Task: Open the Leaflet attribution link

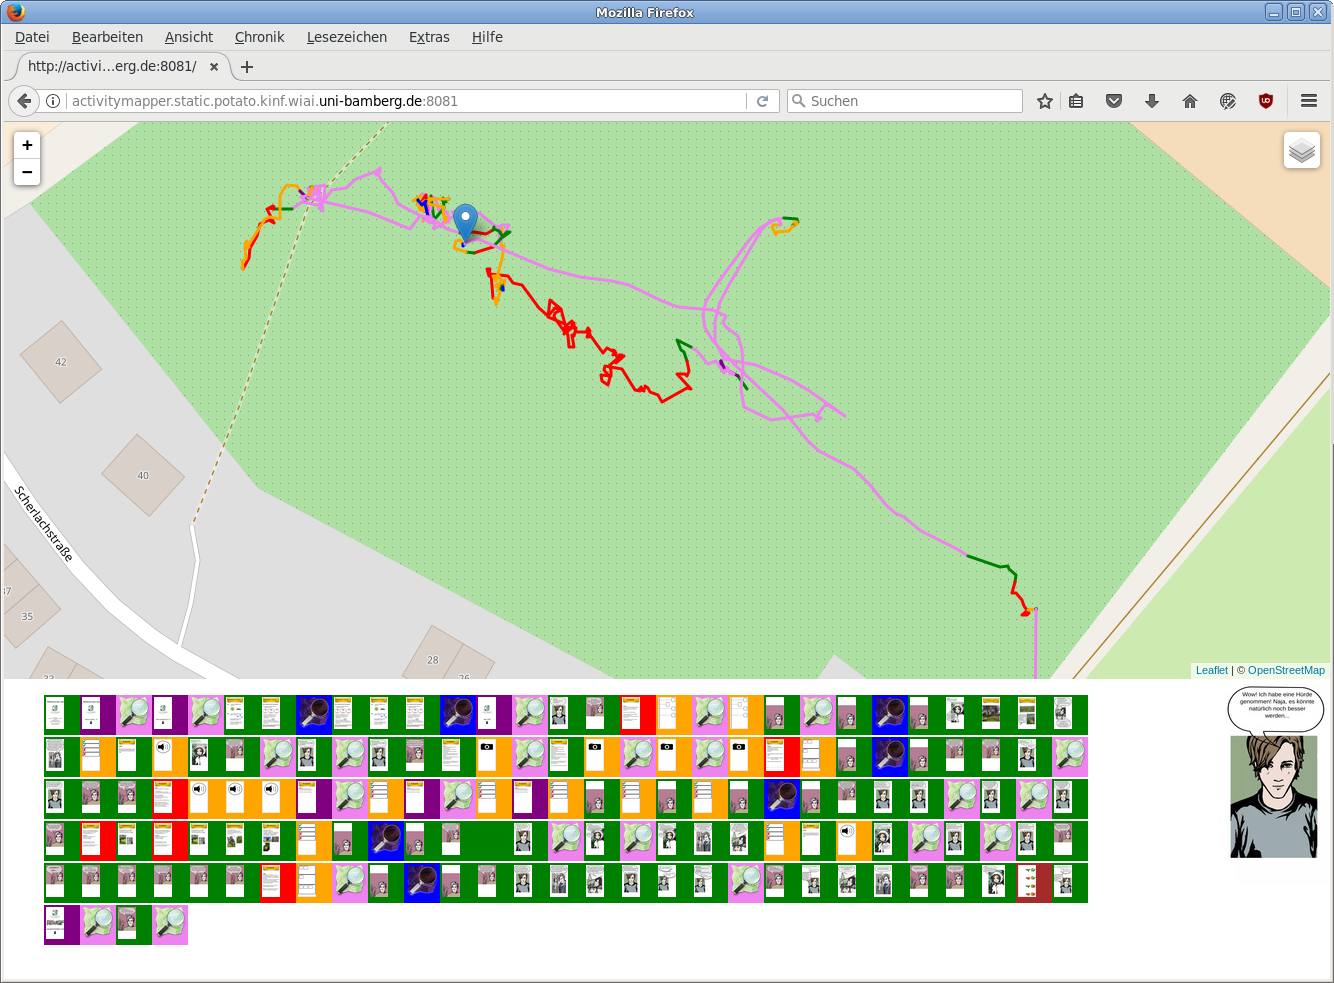Action: pos(1211,670)
